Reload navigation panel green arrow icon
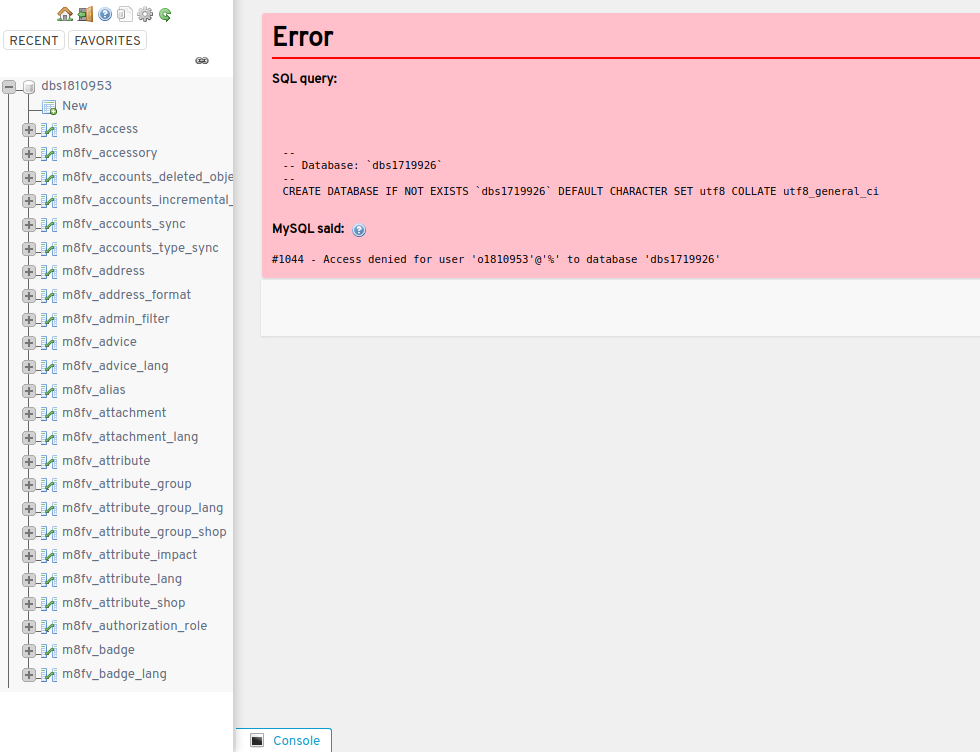 tap(165, 14)
